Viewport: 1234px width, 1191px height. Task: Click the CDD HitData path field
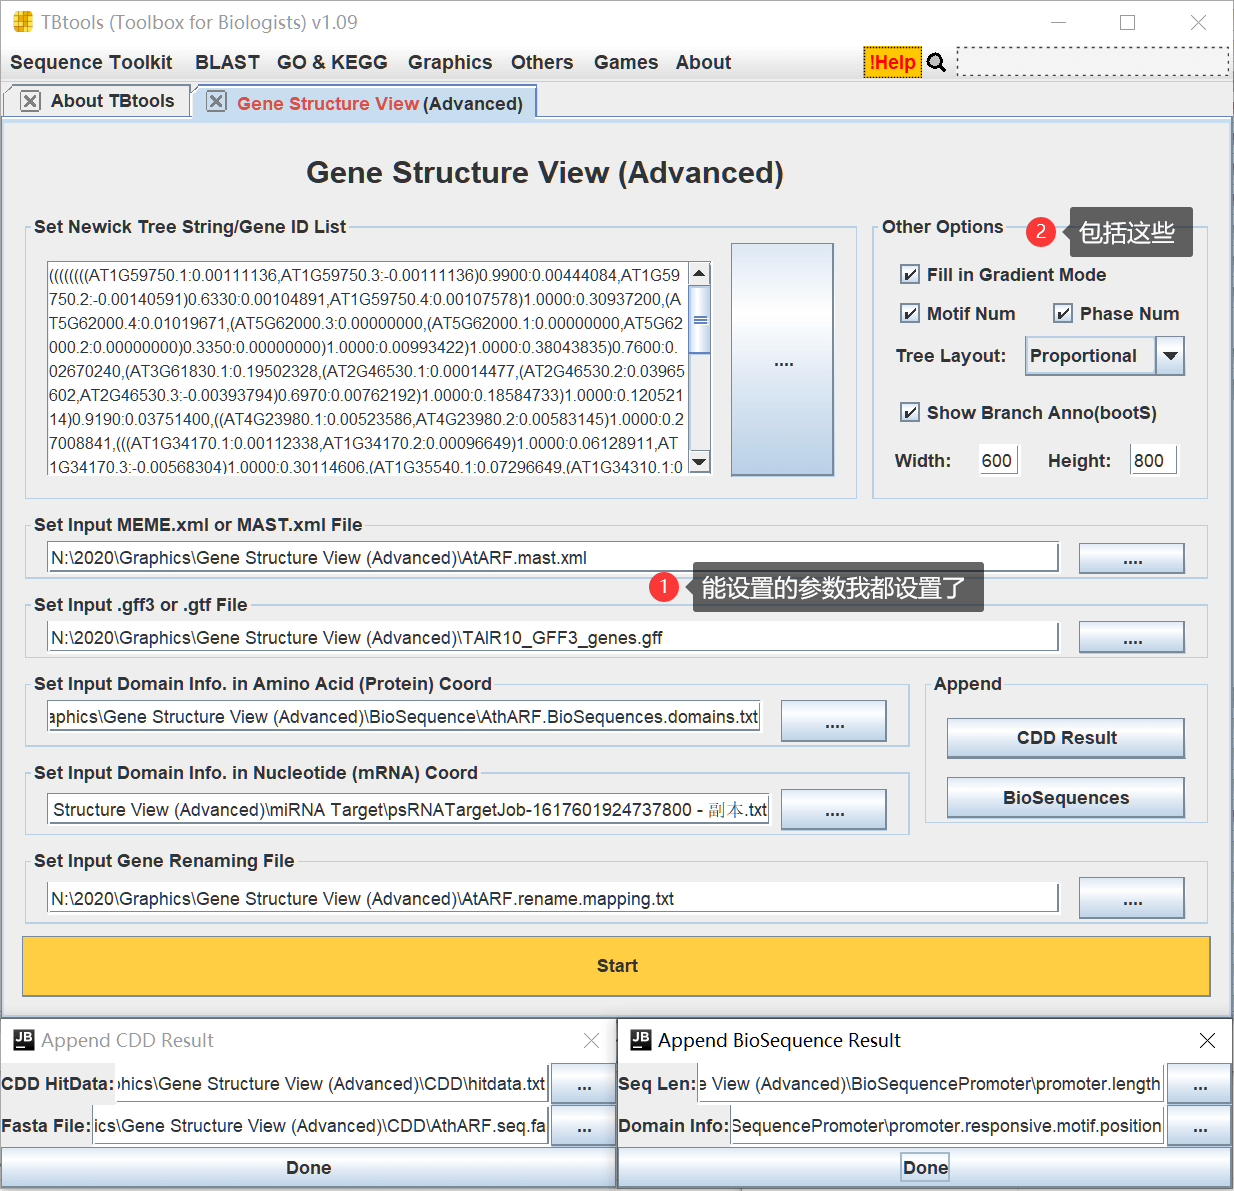coord(332,1084)
